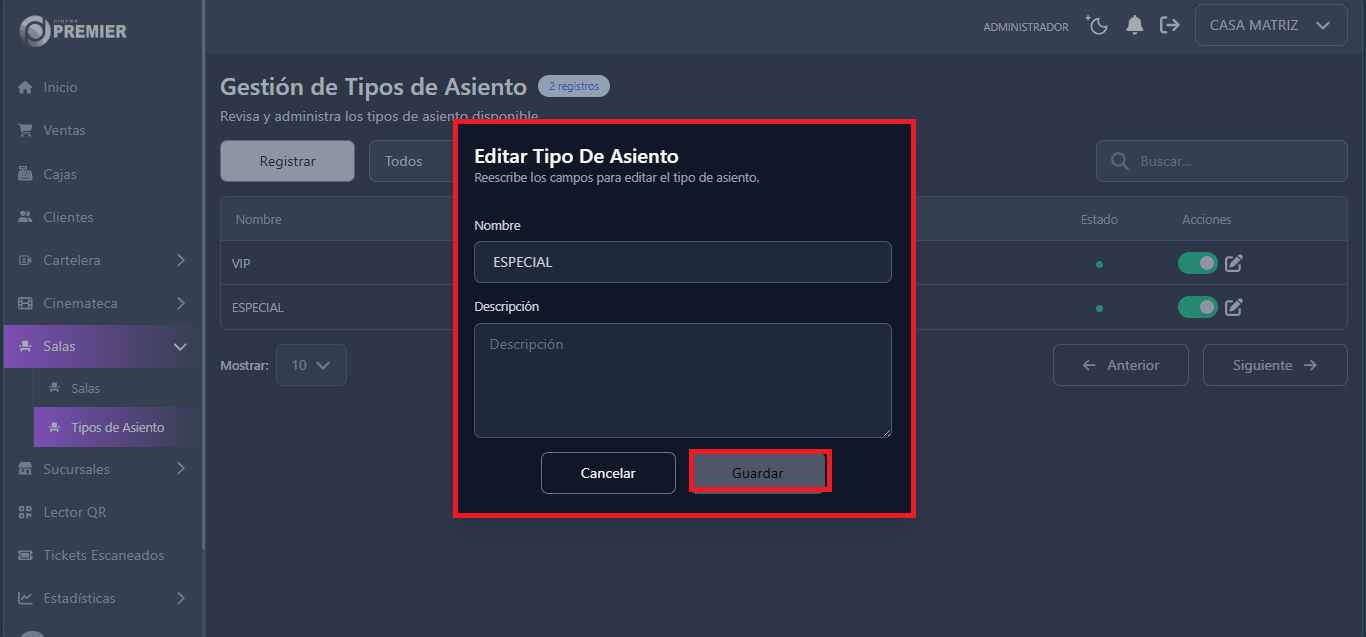Toggle the ESPECIAL estado switch

pos(1197,307)
